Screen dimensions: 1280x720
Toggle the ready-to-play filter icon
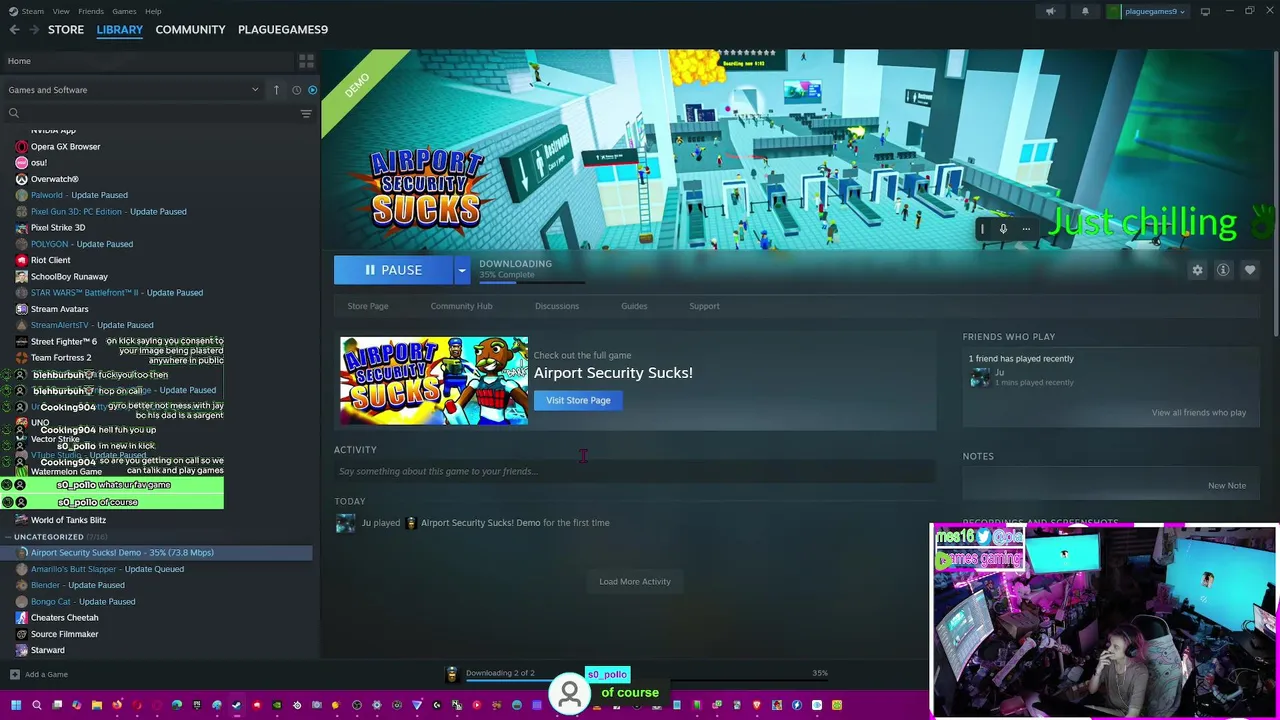[312, 90]
